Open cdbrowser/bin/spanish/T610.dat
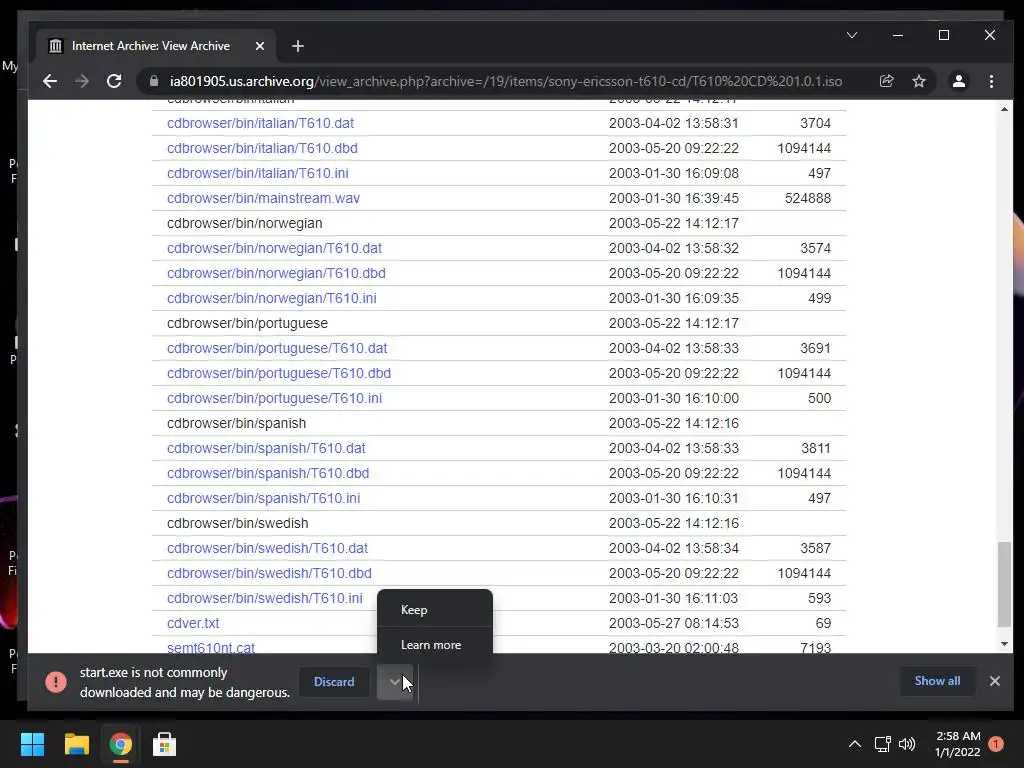The width and height of the screenshot is (1024, 768). [266, 448]
